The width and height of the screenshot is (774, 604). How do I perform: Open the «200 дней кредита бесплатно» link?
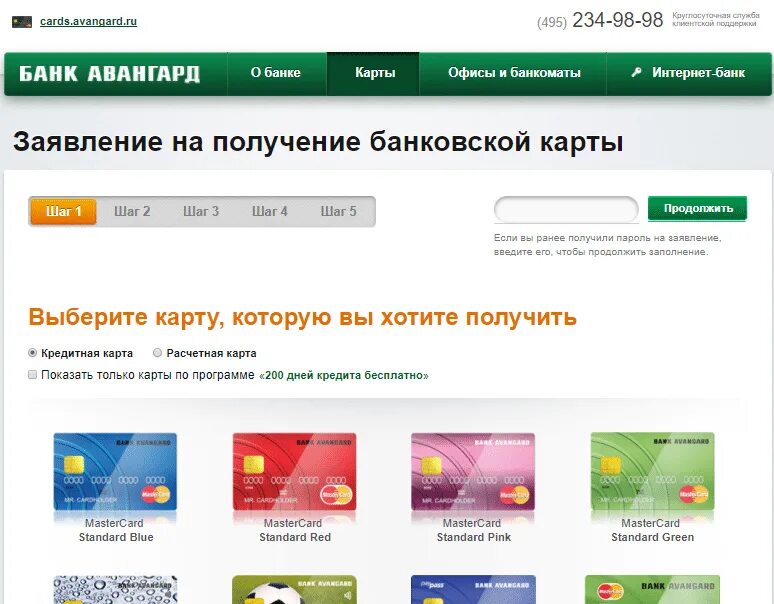pyautogui.click(x=344, y=375)
